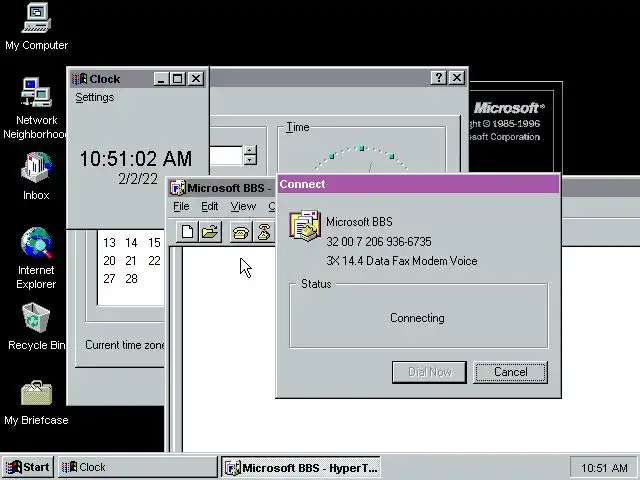
Task: Click the year spinner down arrow
Action: pyautogui.click(x=250, y=160)
